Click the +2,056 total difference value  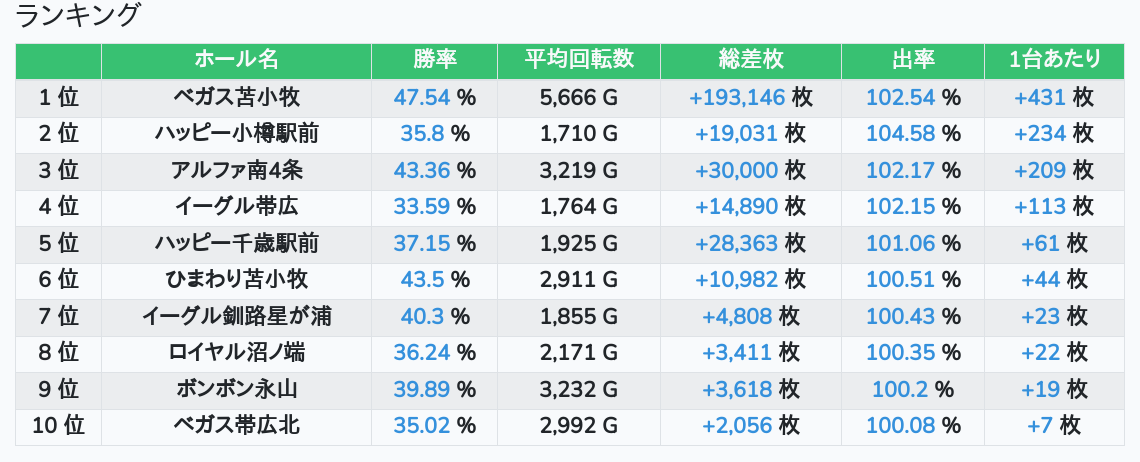point(738,426)
